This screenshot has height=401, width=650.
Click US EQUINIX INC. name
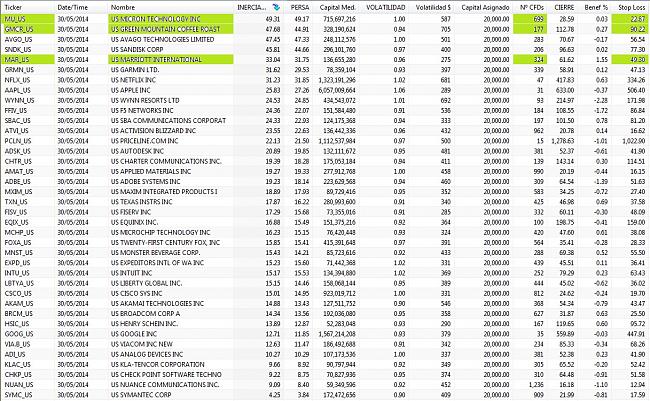[134, 222]
